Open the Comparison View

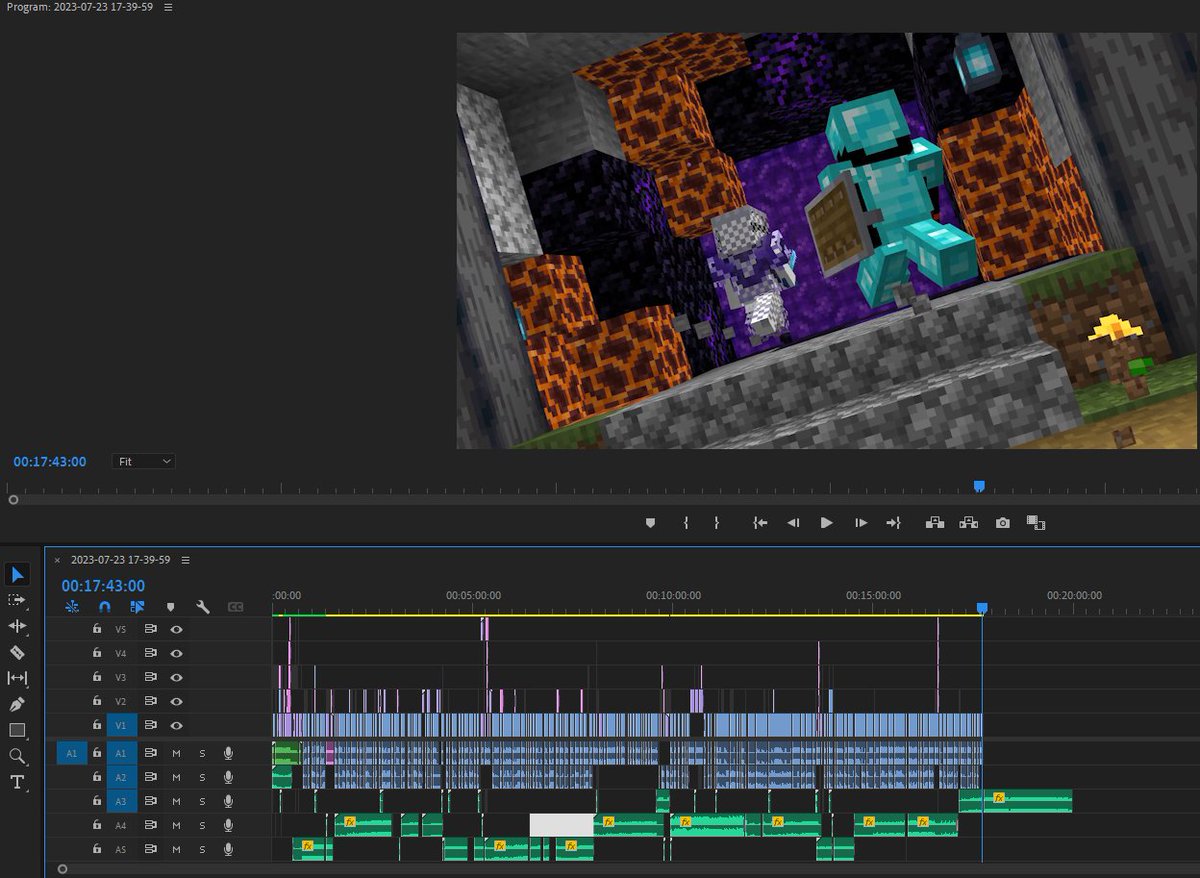coord(1036,522)
